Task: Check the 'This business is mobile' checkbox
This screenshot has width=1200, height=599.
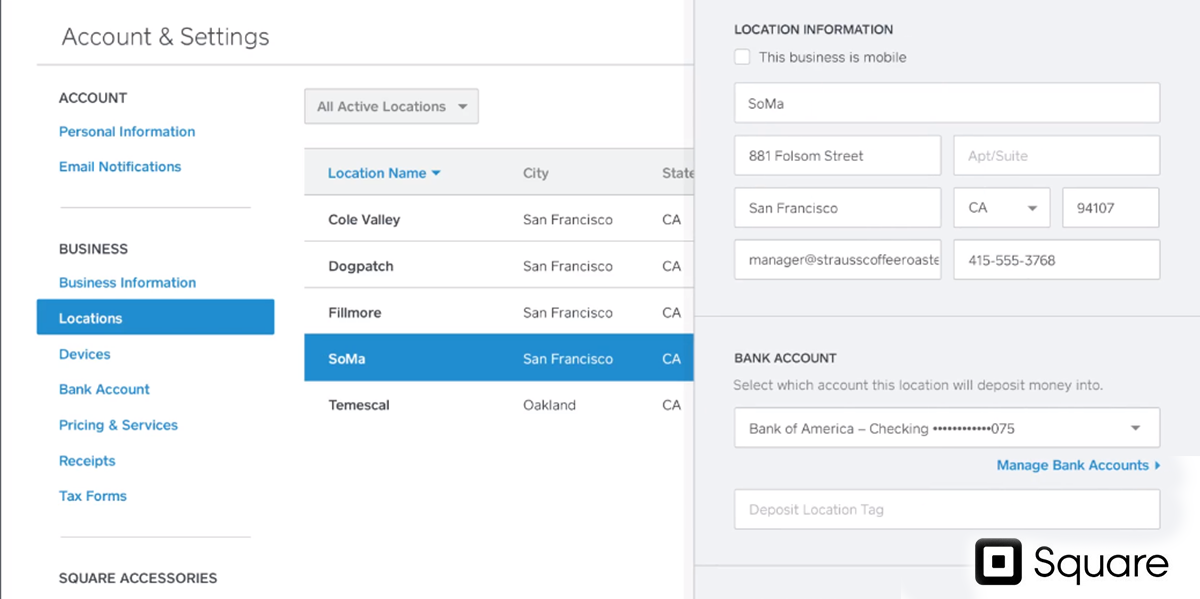Action: [x=742, y=57]
